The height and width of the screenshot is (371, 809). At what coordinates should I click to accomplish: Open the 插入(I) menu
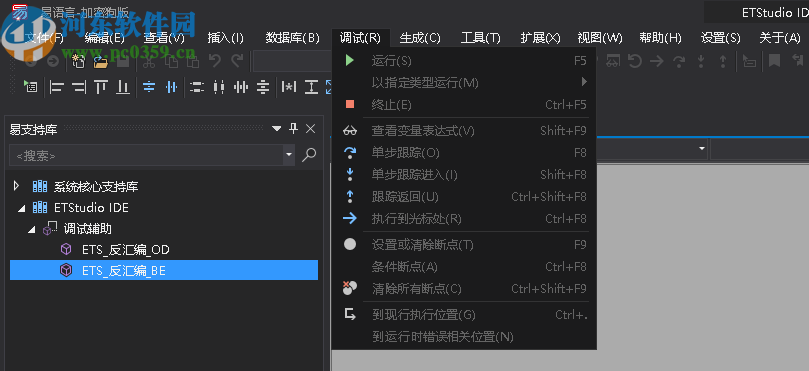pos(225,38)
